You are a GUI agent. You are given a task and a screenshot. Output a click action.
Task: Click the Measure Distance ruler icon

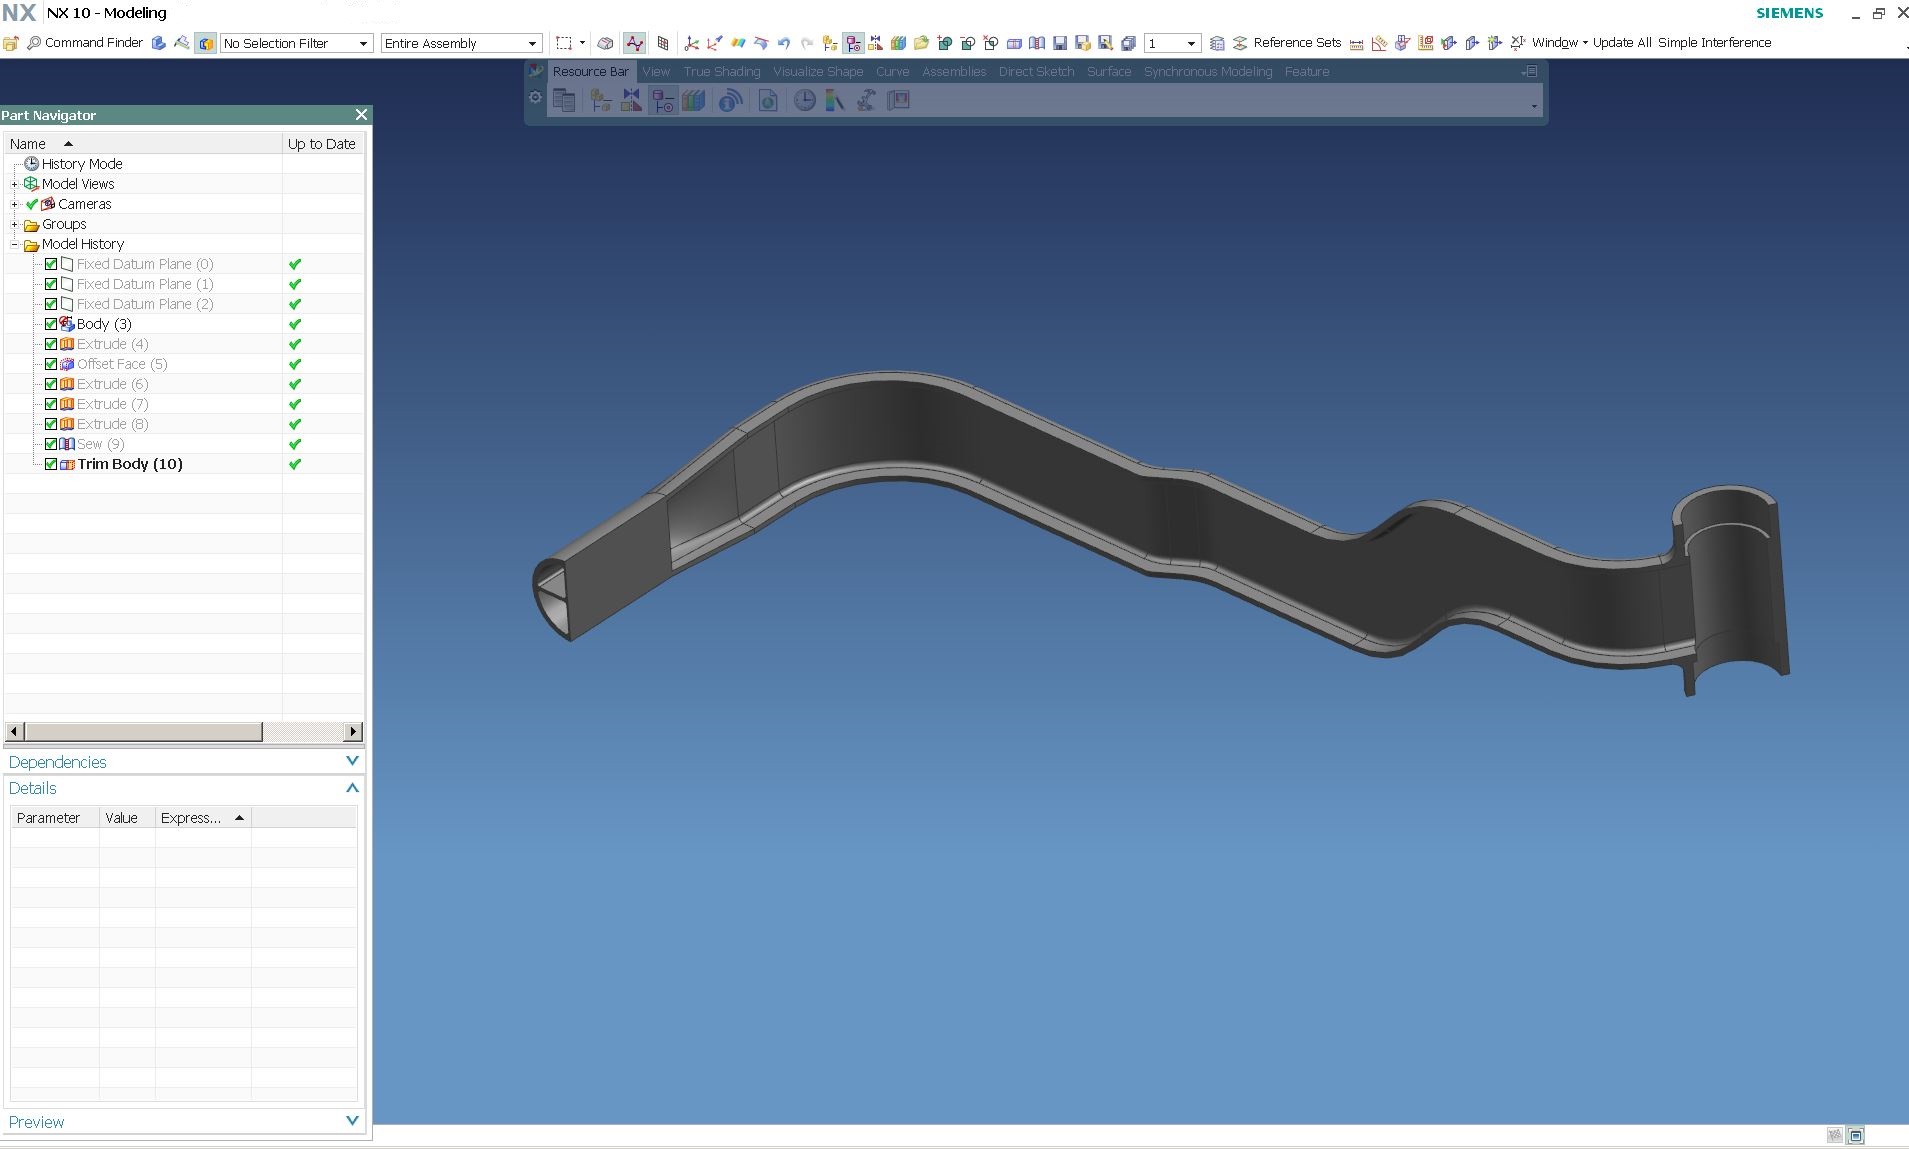[1356, 43]
